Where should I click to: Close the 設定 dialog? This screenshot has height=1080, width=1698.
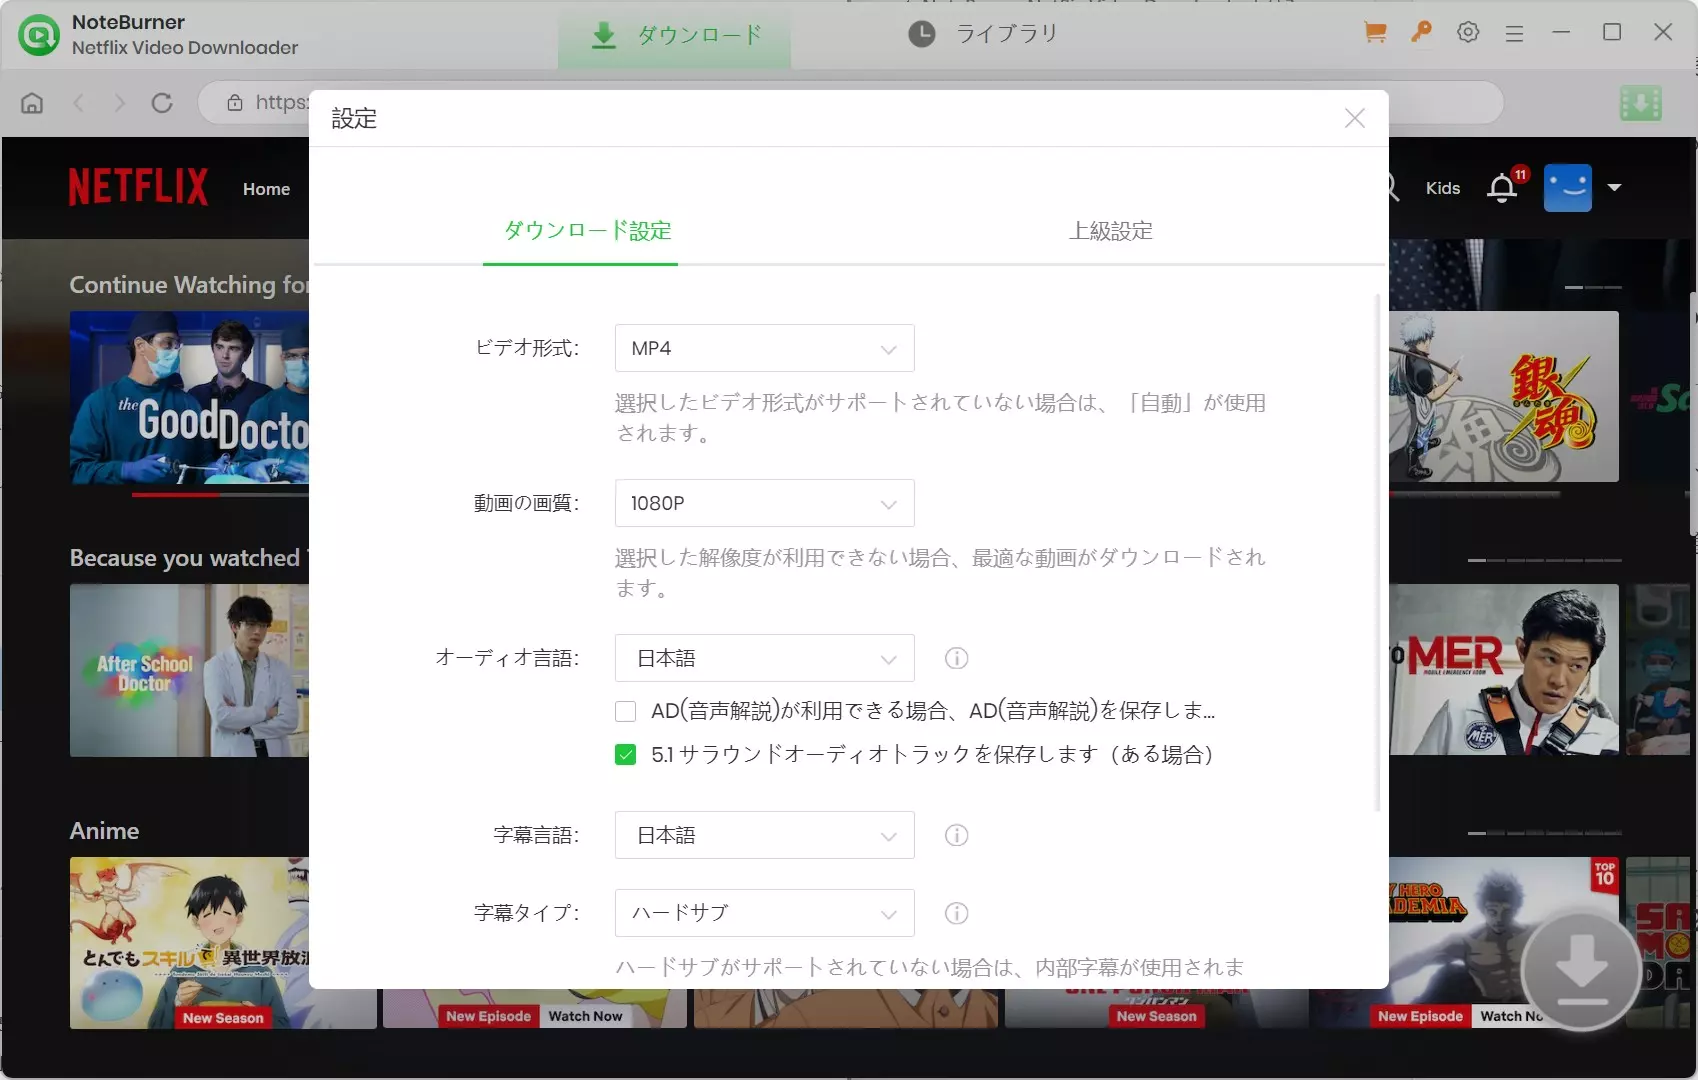tap(1355, 118)
